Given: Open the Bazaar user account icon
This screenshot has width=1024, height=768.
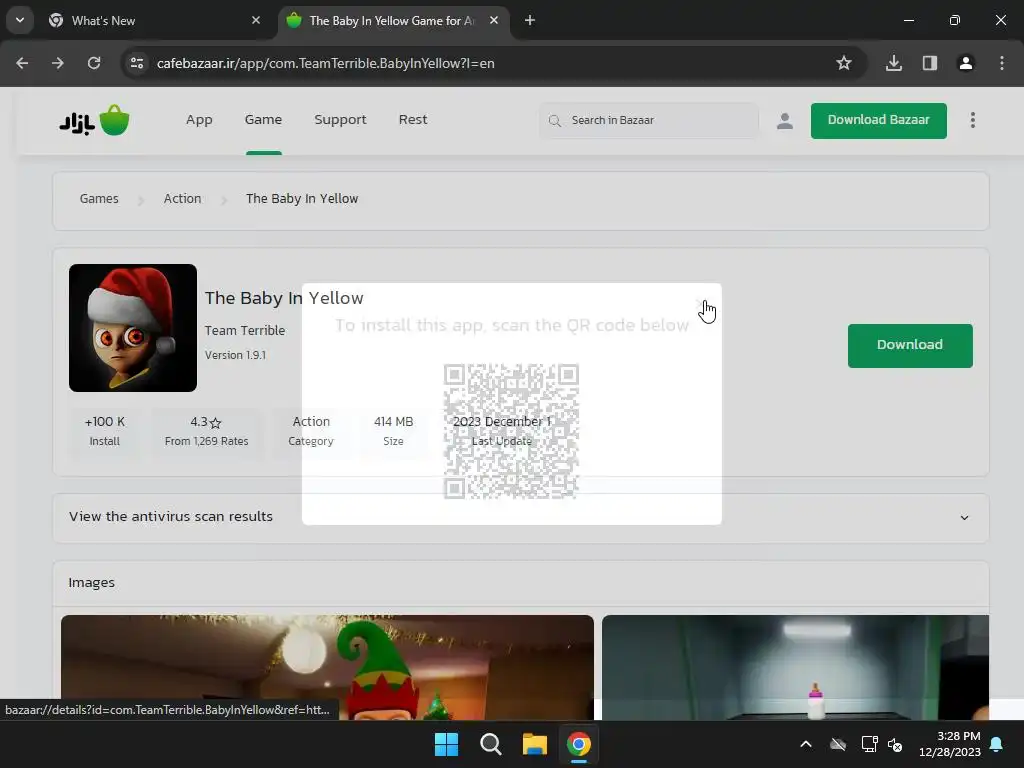Looking at the screenshot, I should 785,121.
